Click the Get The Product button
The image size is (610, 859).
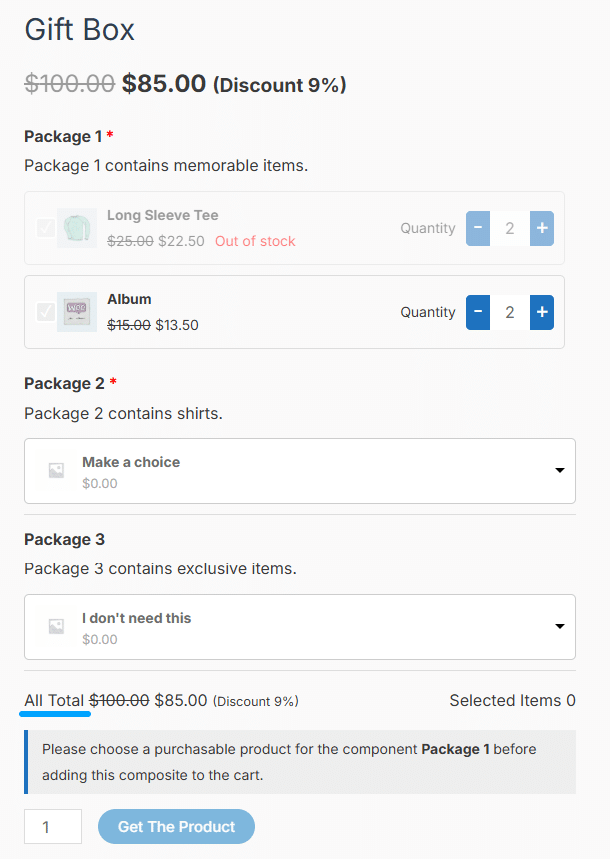[x=176, y=827]
